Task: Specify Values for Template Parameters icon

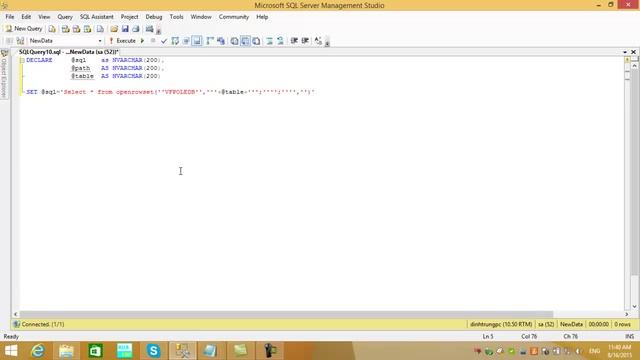Action: coord(318,41)
